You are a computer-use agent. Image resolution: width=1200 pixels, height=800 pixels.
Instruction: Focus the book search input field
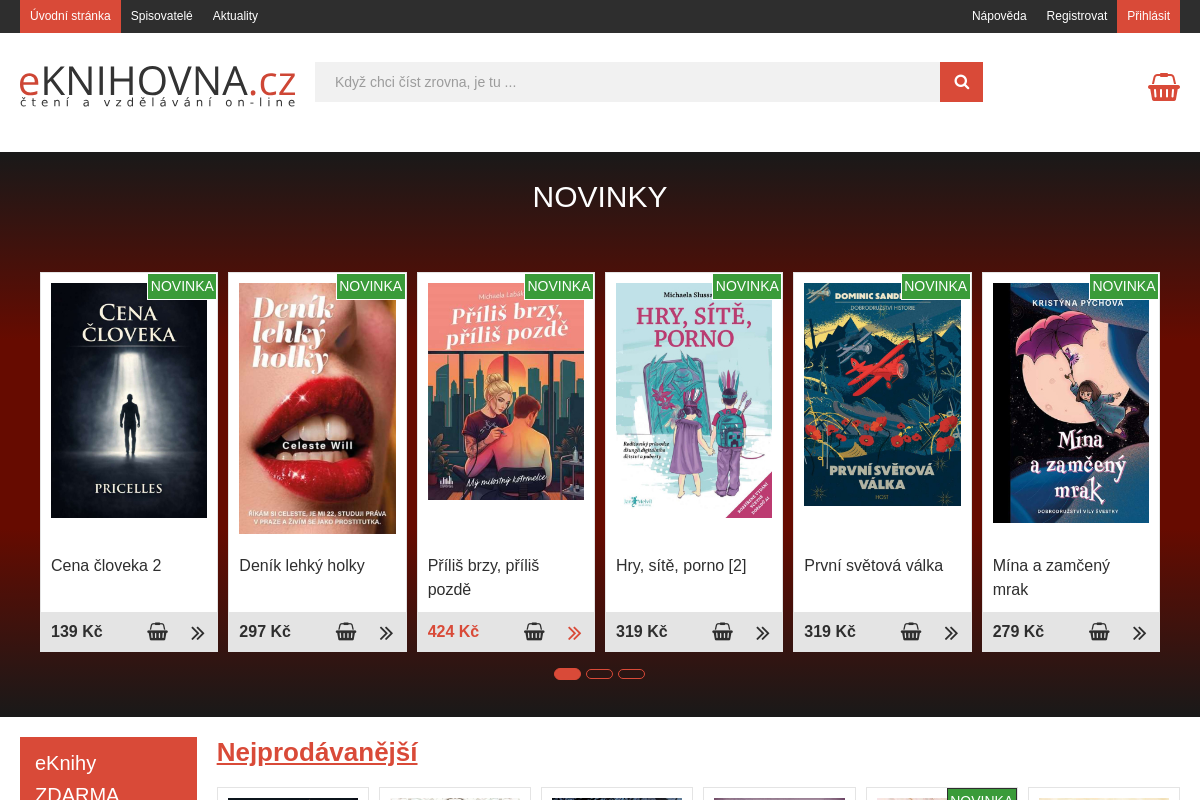click(627, 82)
